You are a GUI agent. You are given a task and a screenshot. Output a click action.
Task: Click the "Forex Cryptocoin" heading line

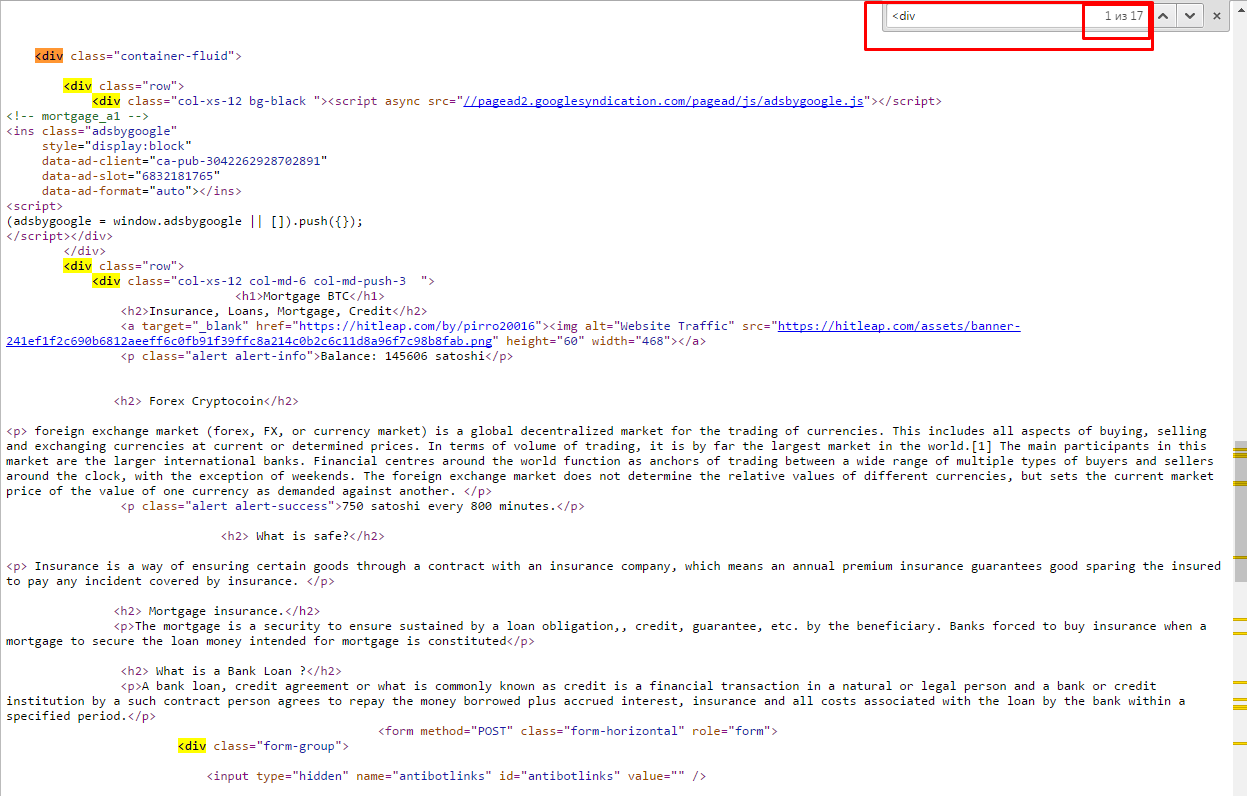[x=206, y=401]
